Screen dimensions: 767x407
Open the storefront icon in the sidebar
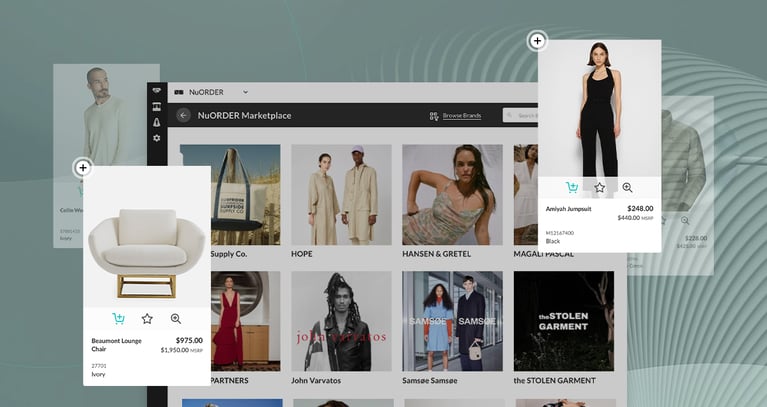pyautogui.click(x=157, y=107)
